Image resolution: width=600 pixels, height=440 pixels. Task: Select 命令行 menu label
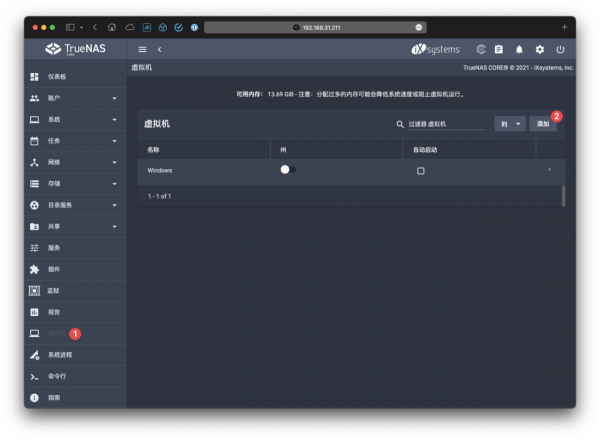coord(57,376)
